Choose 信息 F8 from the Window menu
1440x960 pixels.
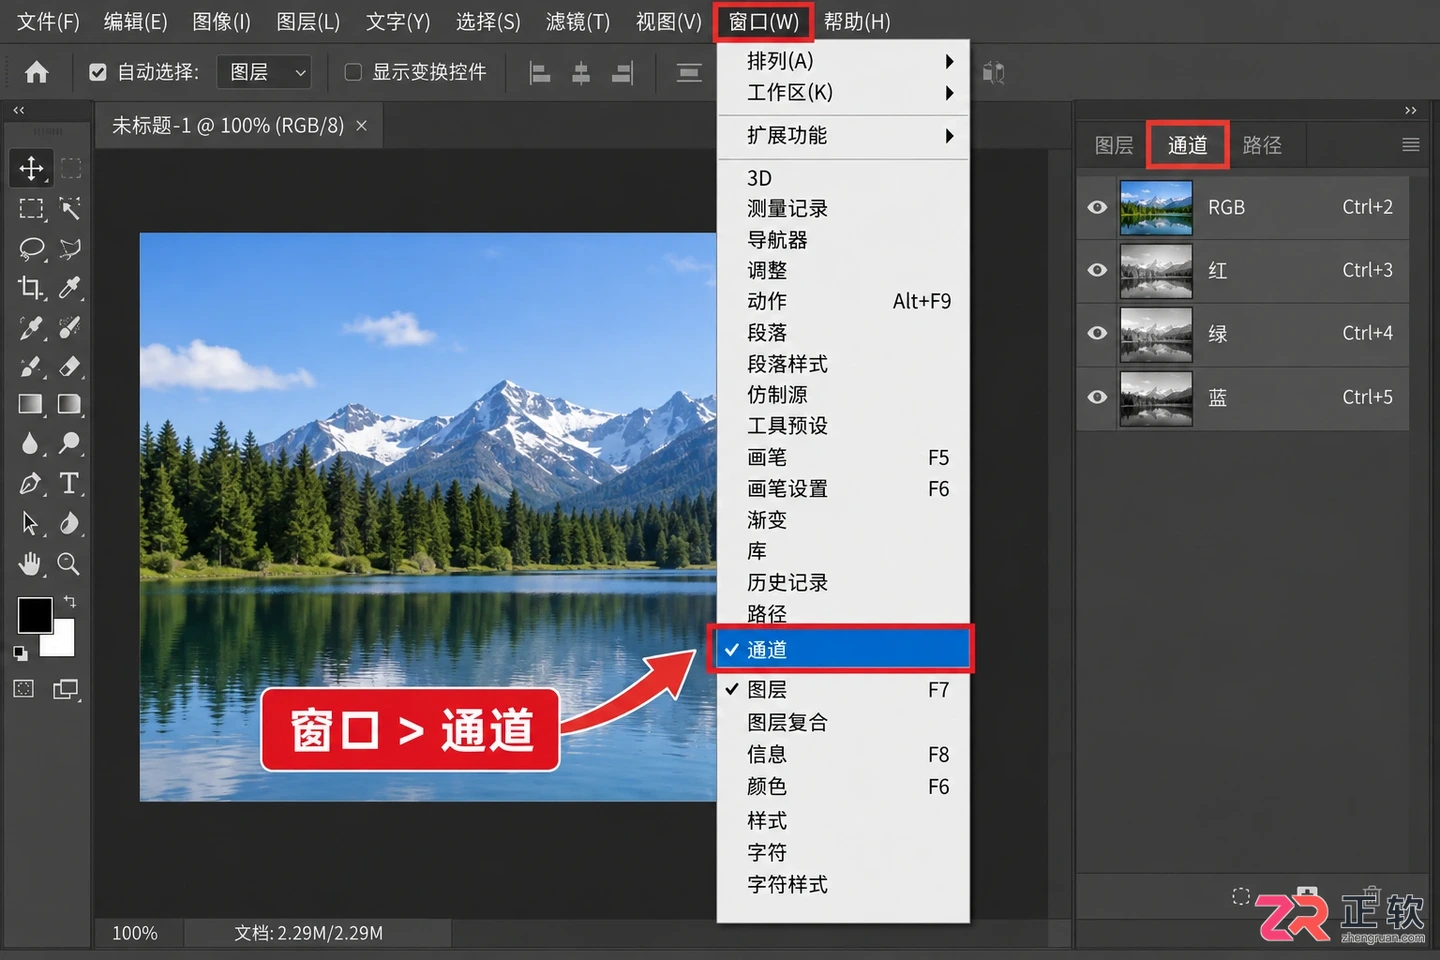coord(843,755)
